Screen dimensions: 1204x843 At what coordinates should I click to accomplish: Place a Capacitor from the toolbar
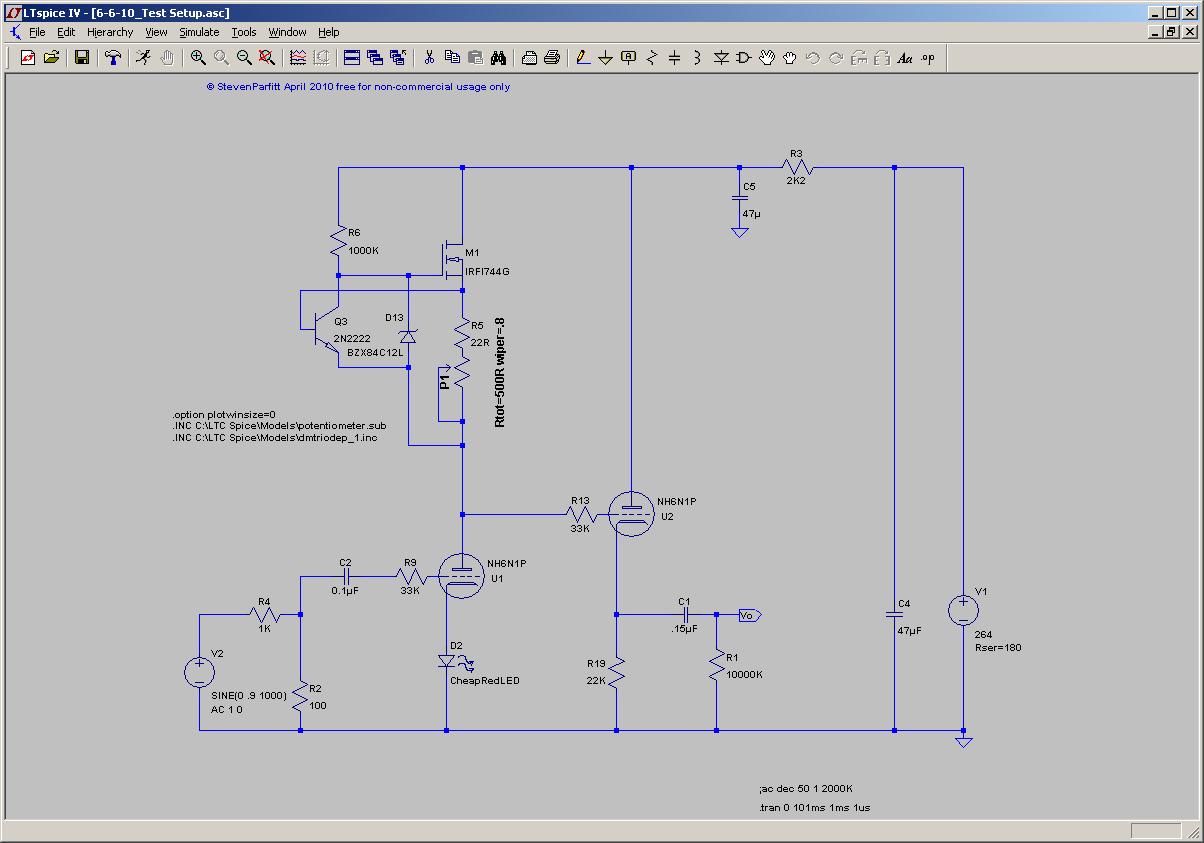tap(675, 58)
